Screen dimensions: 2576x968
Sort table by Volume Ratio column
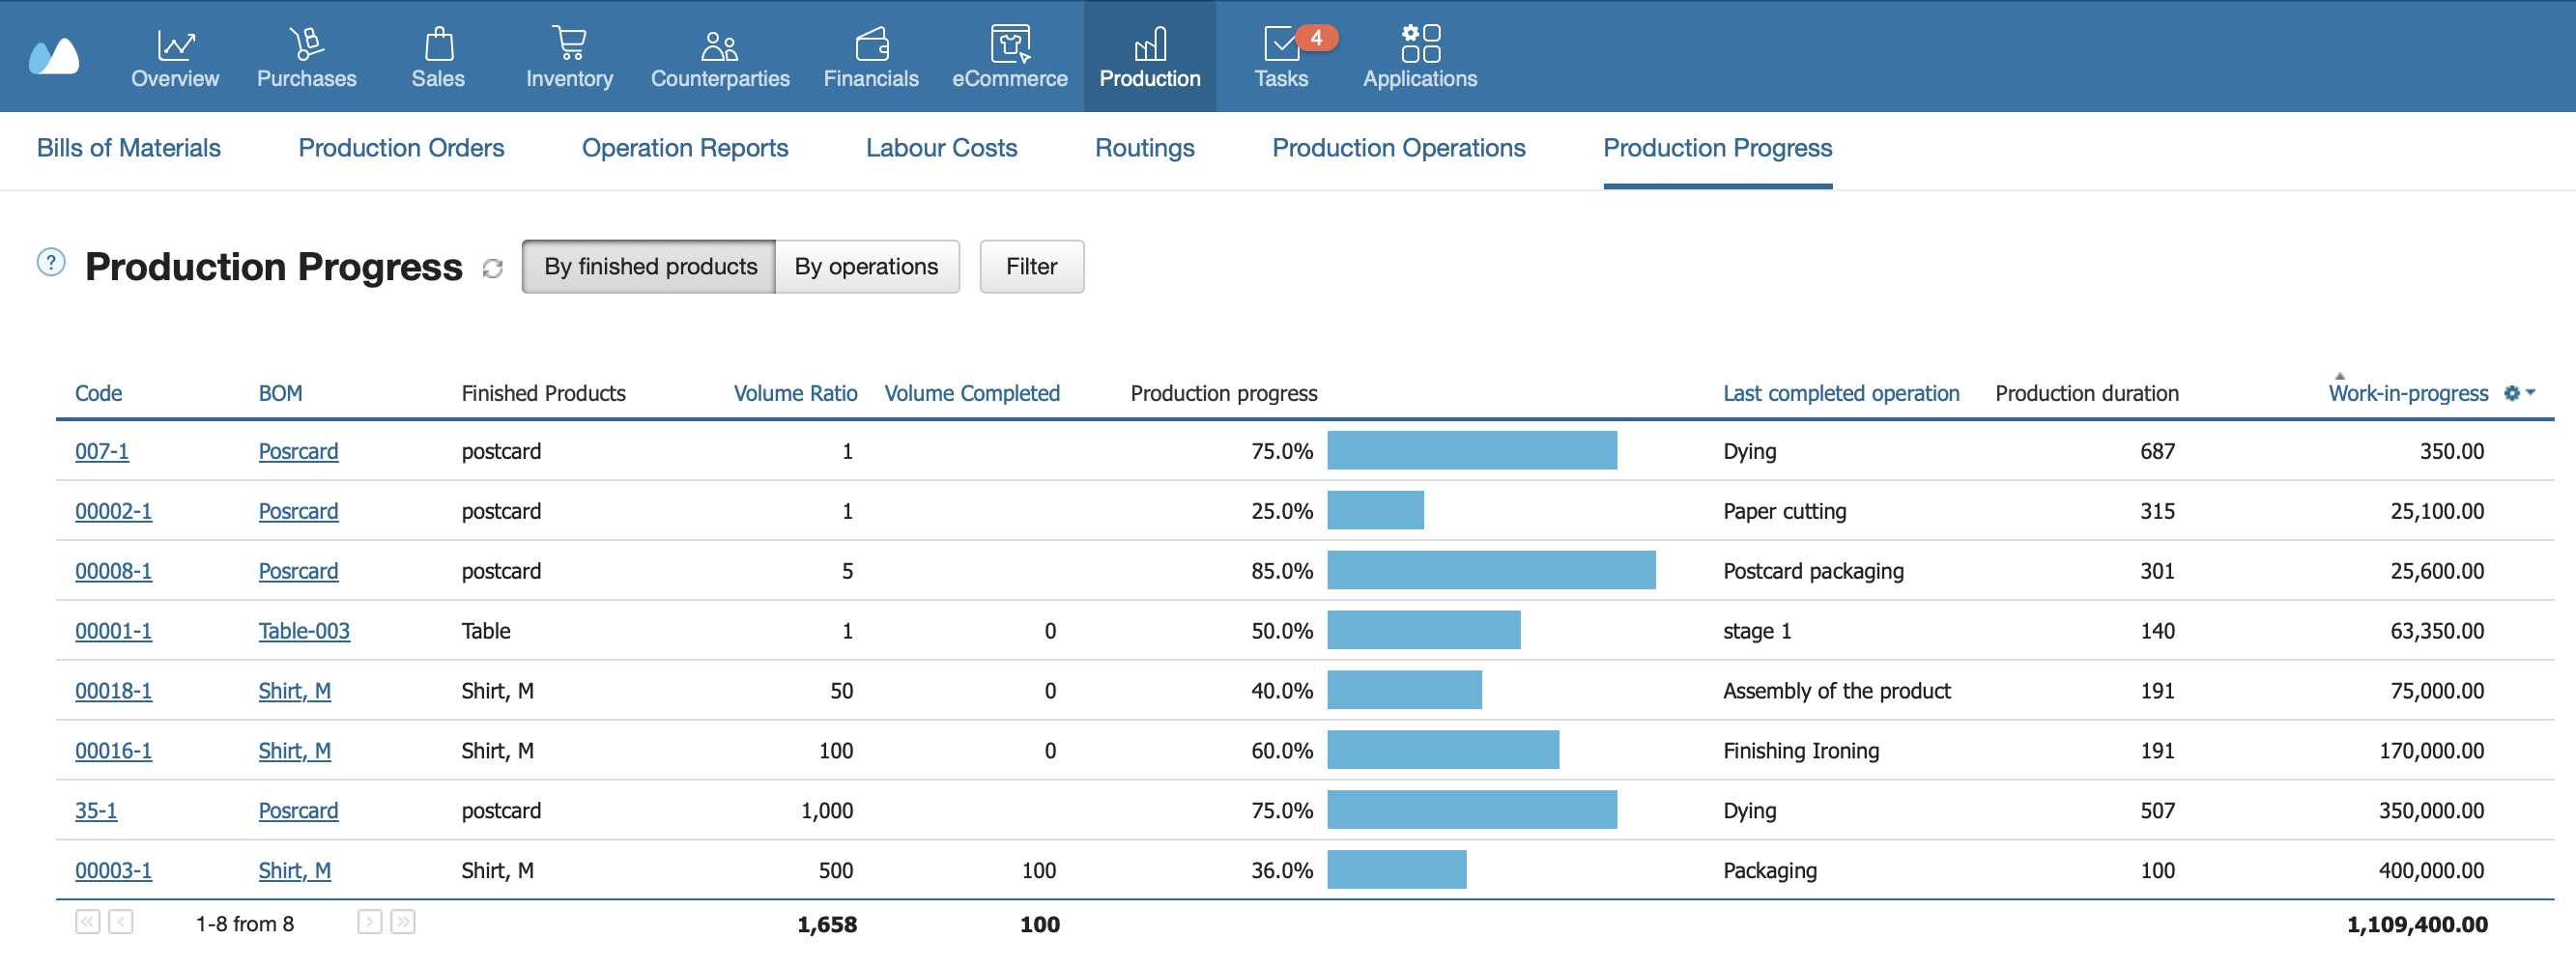(x=795, y=393)
